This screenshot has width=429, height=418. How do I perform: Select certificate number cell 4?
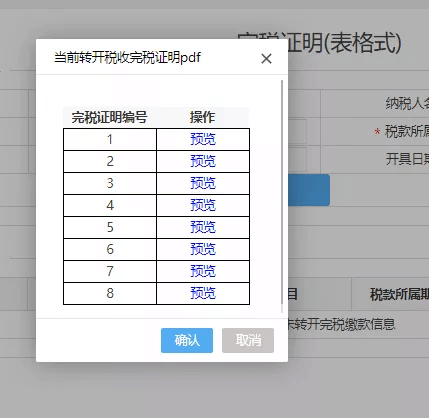110,205
